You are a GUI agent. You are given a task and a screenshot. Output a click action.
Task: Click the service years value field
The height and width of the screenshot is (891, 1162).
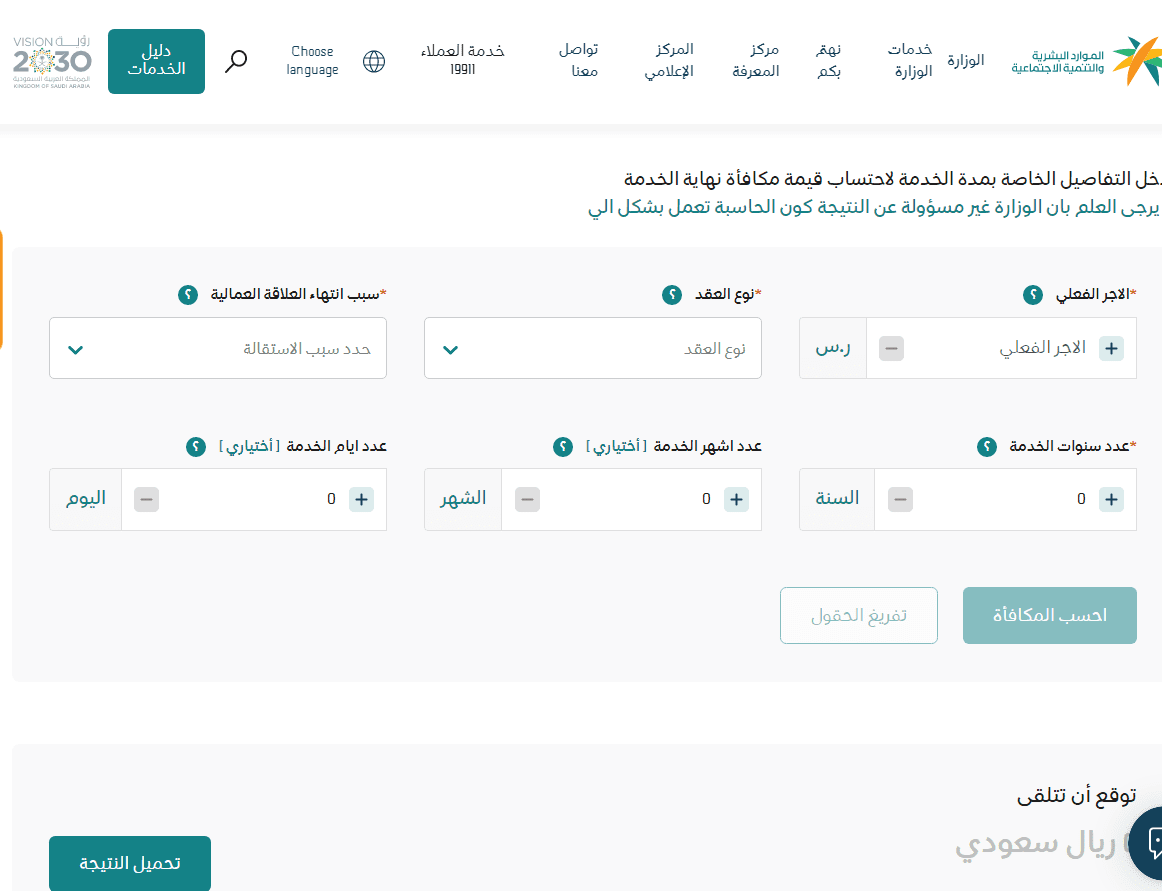pos(1006,500)
